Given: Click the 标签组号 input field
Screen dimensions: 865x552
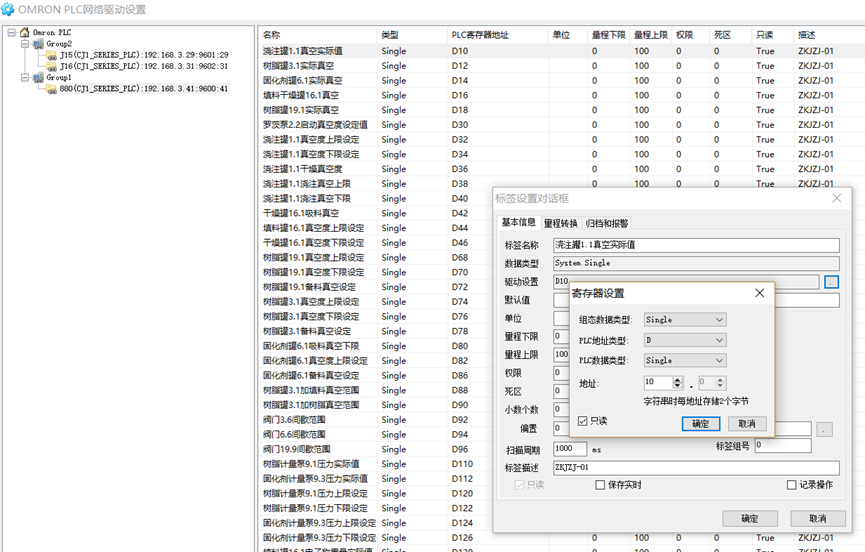Looking at the screenshot, I should tap(783, 445).
